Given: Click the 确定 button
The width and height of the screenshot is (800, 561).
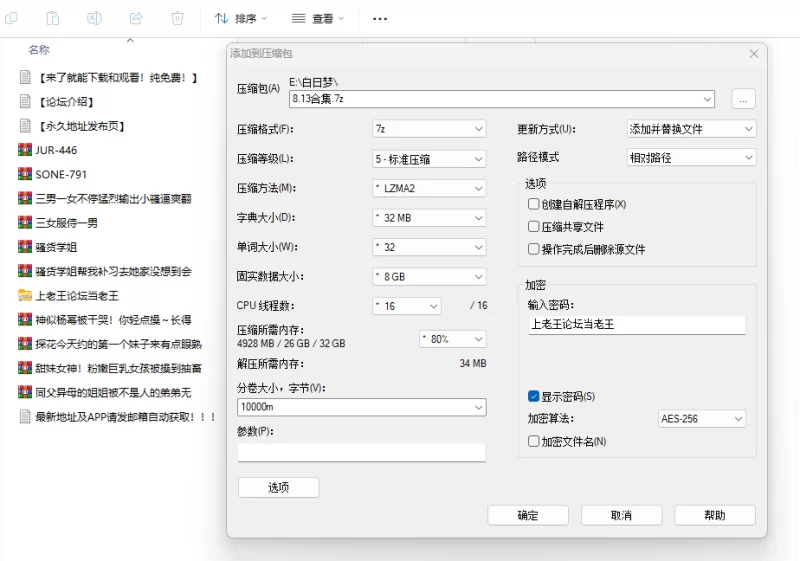Looking at the screenshot, I should coord(528,515).
